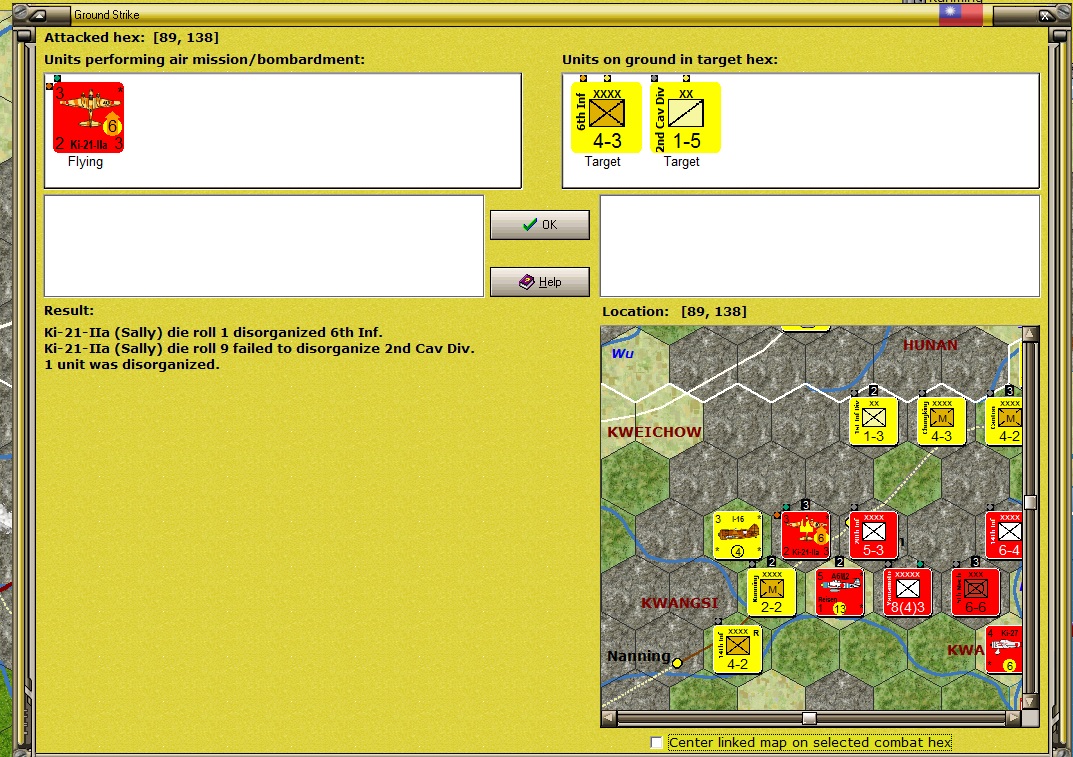
Task: Click the map's vertical scrollbar down arrow
Action: pyautogui.click(x=1031, y=702)
